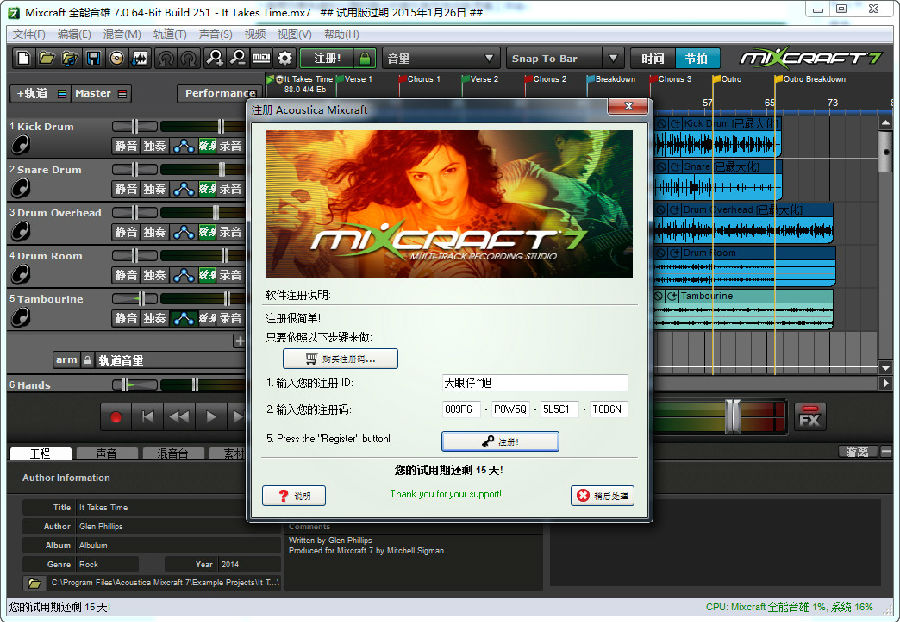Mute the Tambourine track (静音)
This screenshot has width=900, height=622.
click(x=126, y=318)
